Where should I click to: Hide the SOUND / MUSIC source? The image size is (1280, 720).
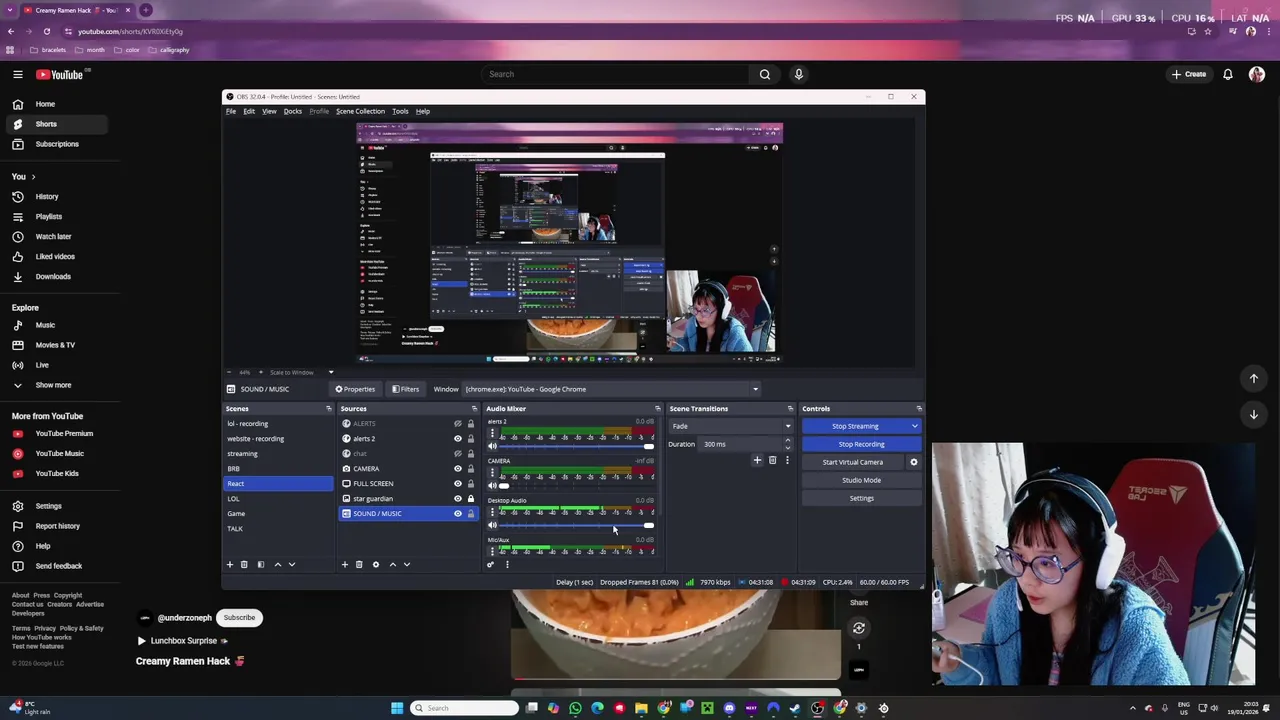pos(458,513)
